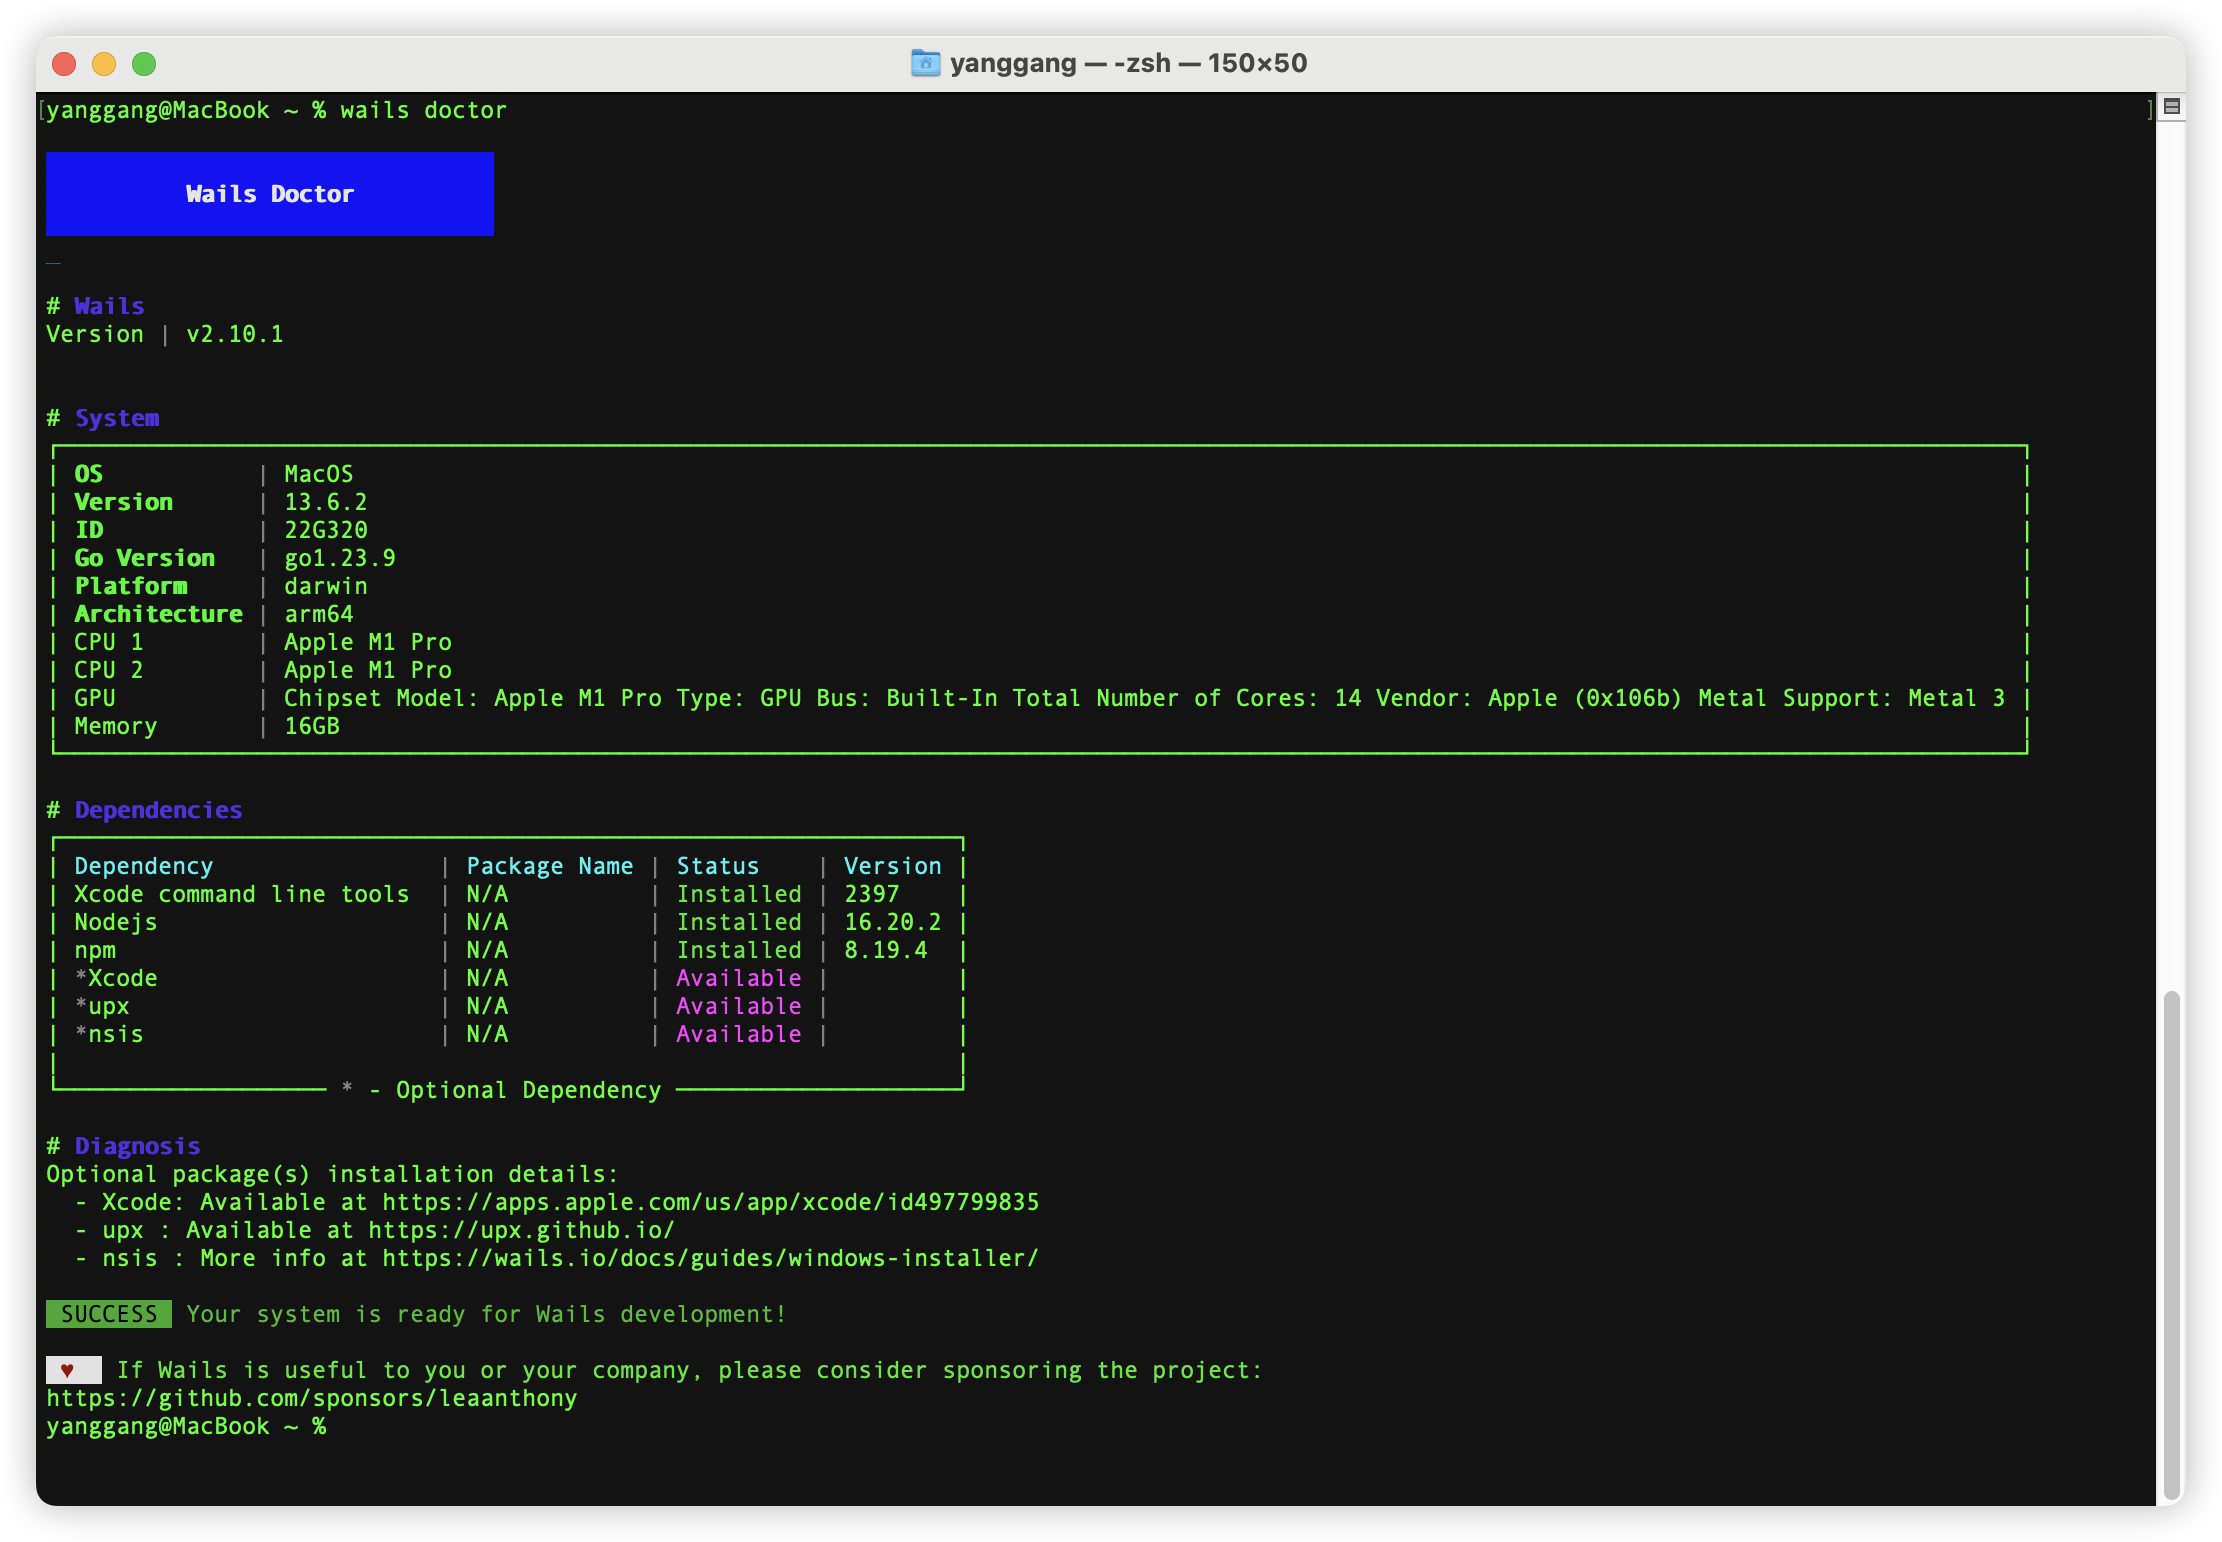Click the home folder icon in title bar
2222x1542 pixels.
(x=925, y=63)
